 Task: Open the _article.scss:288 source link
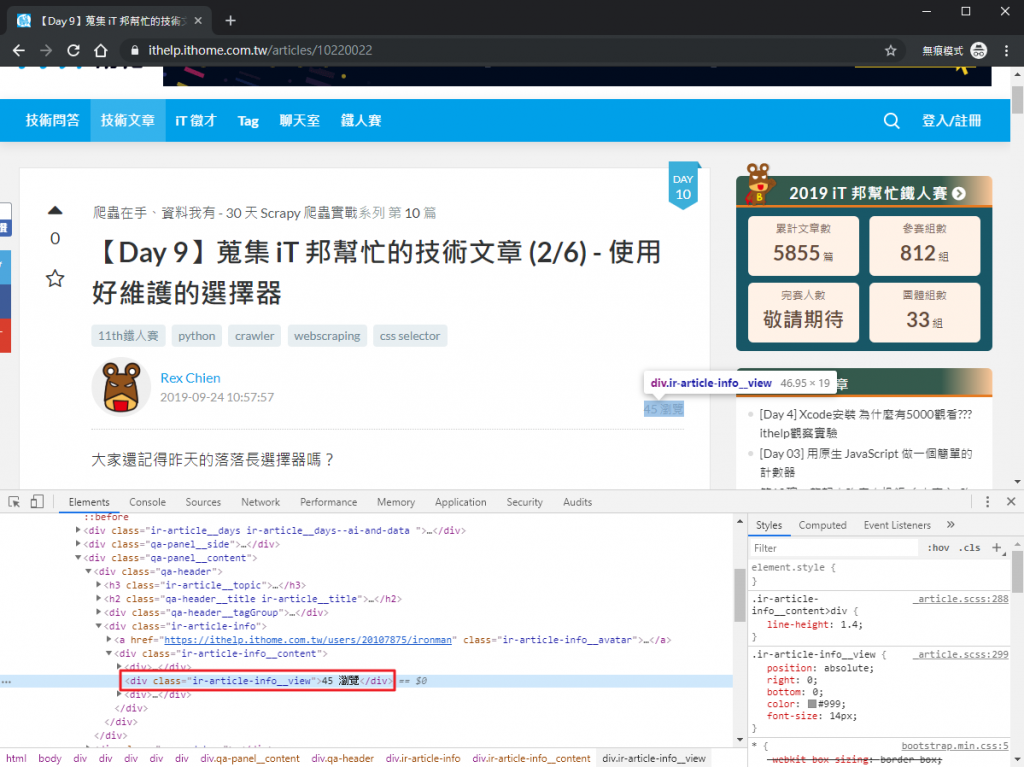[961, 598]
